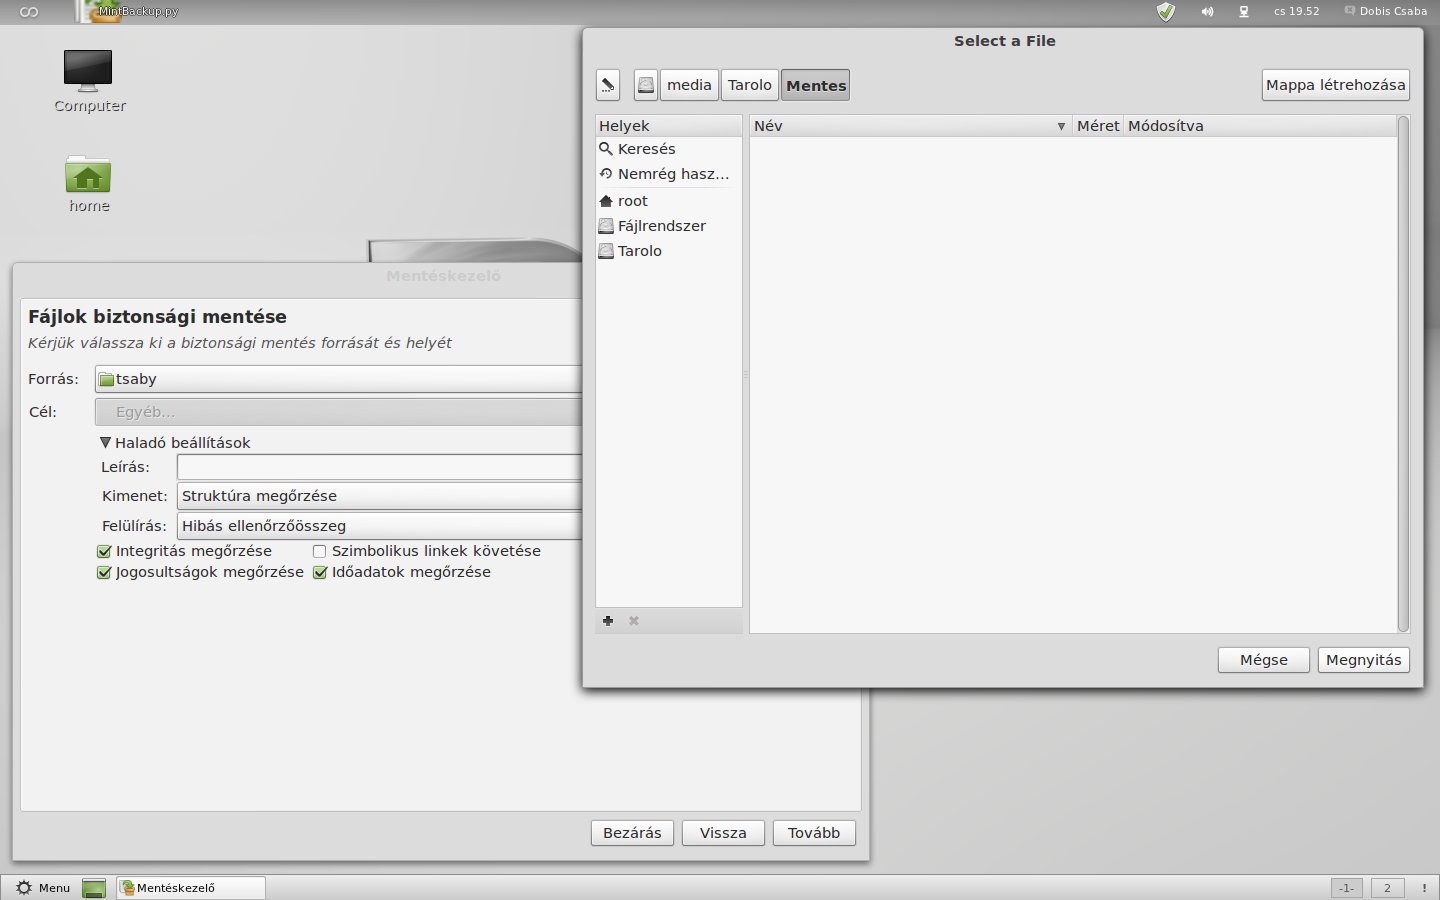Click the Megnyitás button

click(1364, 660)
